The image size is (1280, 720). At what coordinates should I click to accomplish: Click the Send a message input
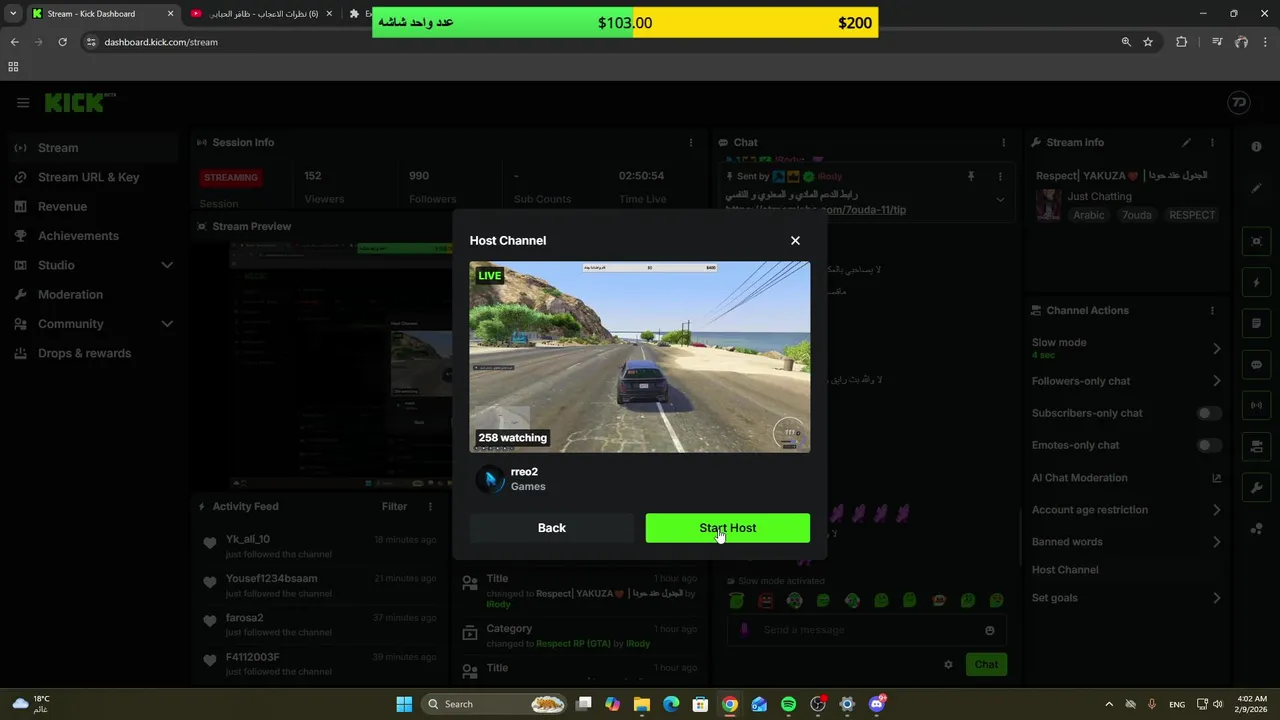866,630
